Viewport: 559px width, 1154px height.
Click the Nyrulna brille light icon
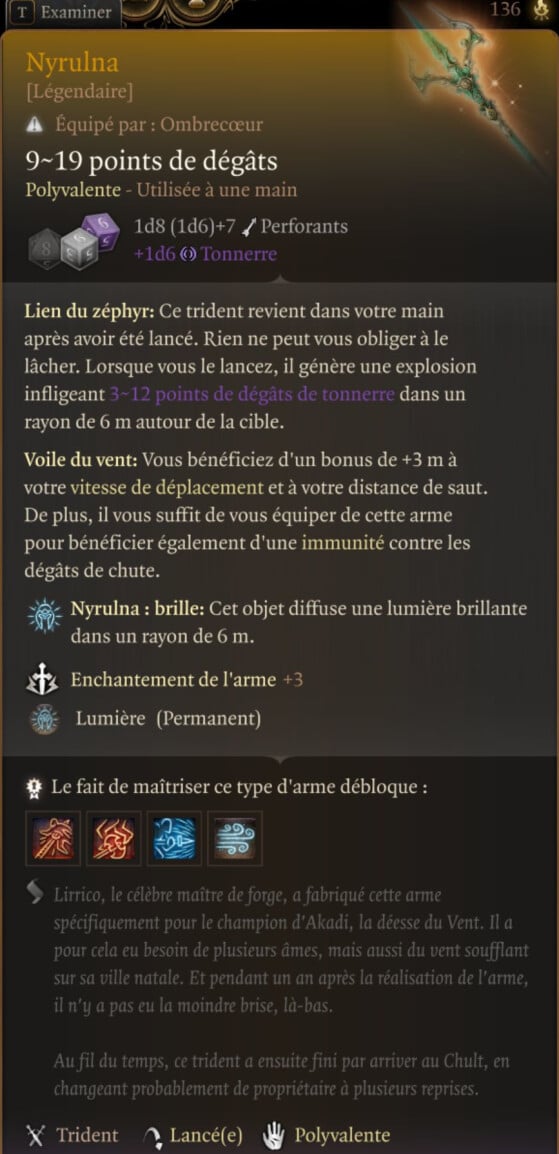[44, 616]
